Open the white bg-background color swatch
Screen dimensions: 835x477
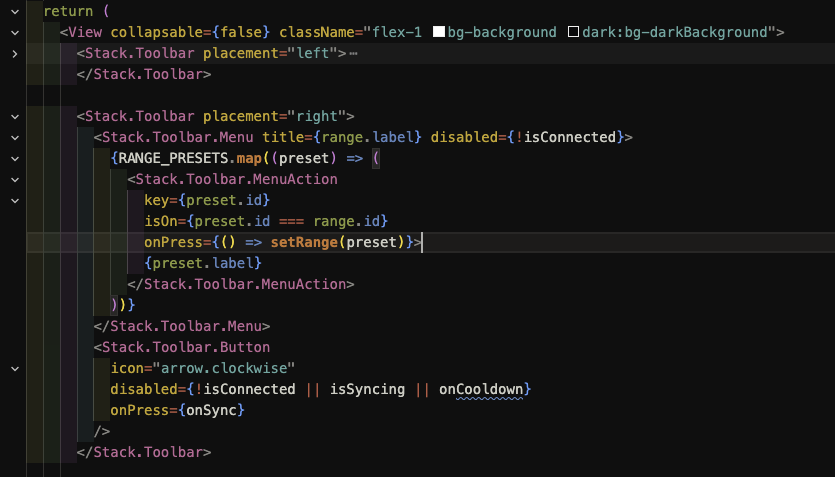click(x=439, y=32)
